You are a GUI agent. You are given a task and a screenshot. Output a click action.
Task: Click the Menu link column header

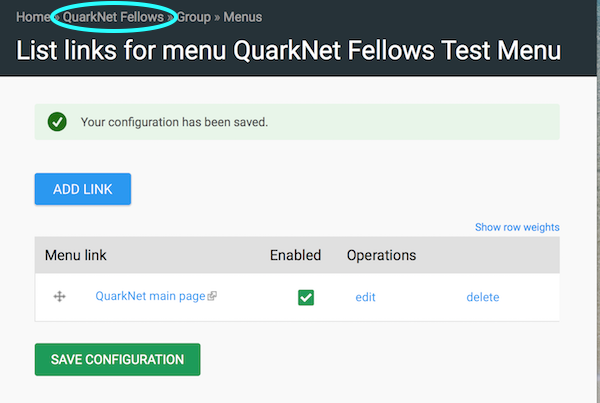pyautogui.click(x=76, y=255)
